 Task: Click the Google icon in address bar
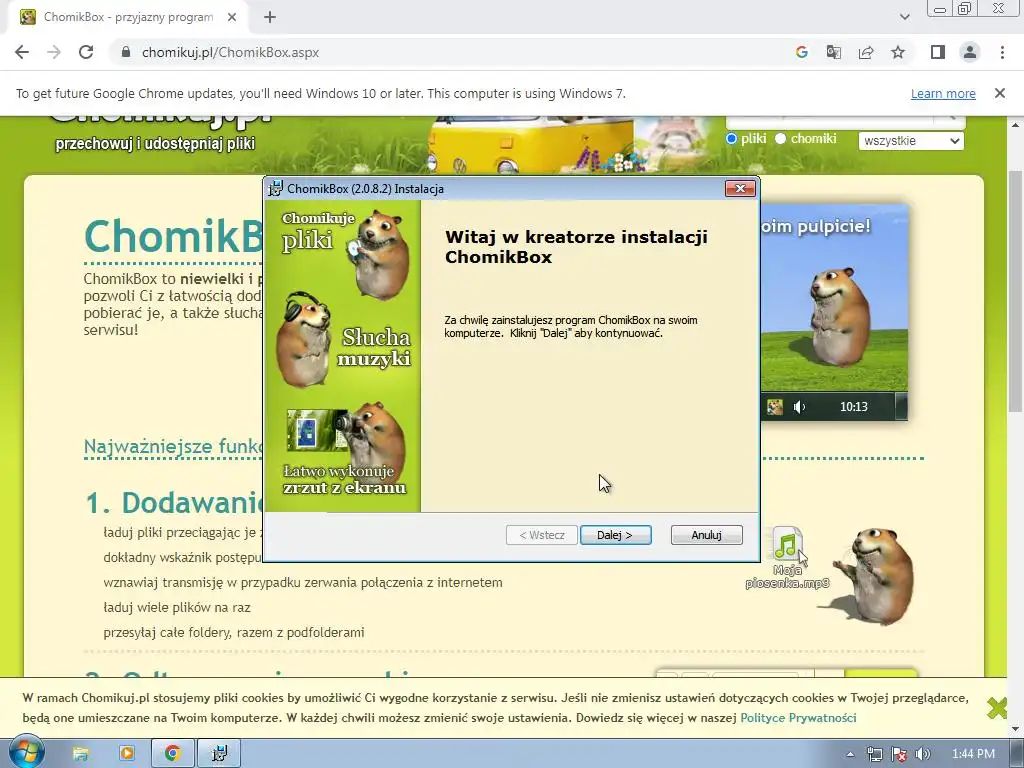tap(801, 52)
